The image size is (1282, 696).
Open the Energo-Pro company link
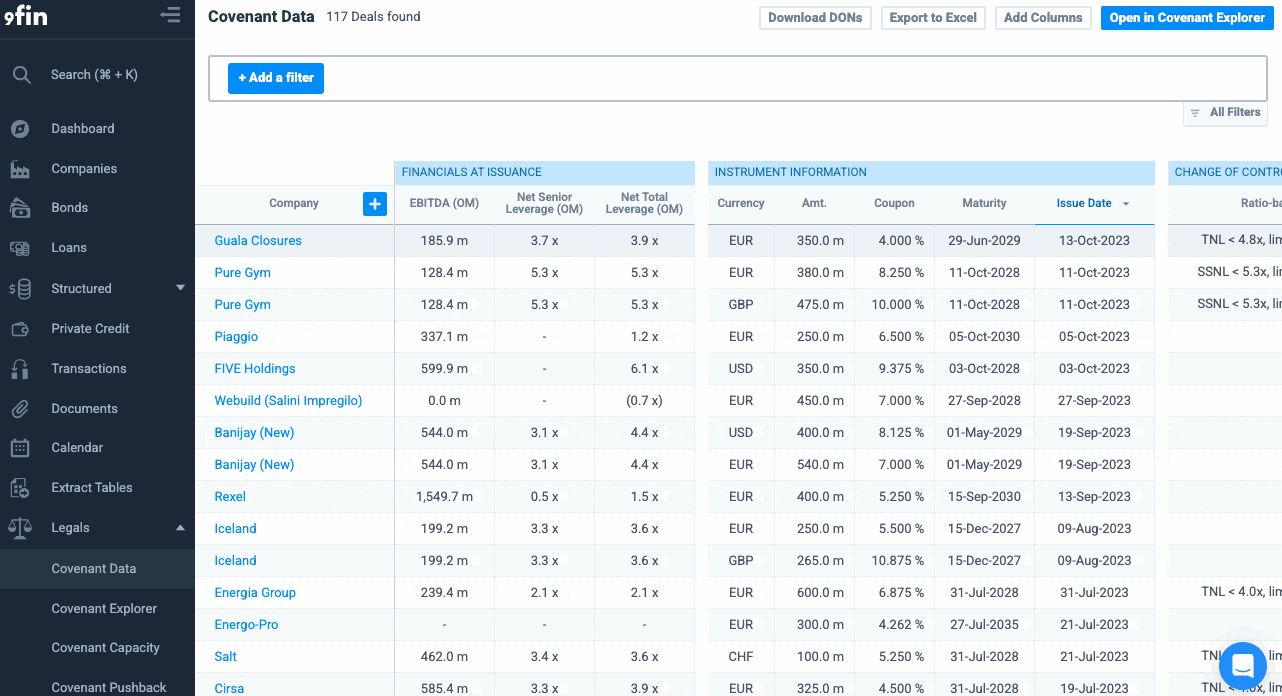tap(246, 625)
